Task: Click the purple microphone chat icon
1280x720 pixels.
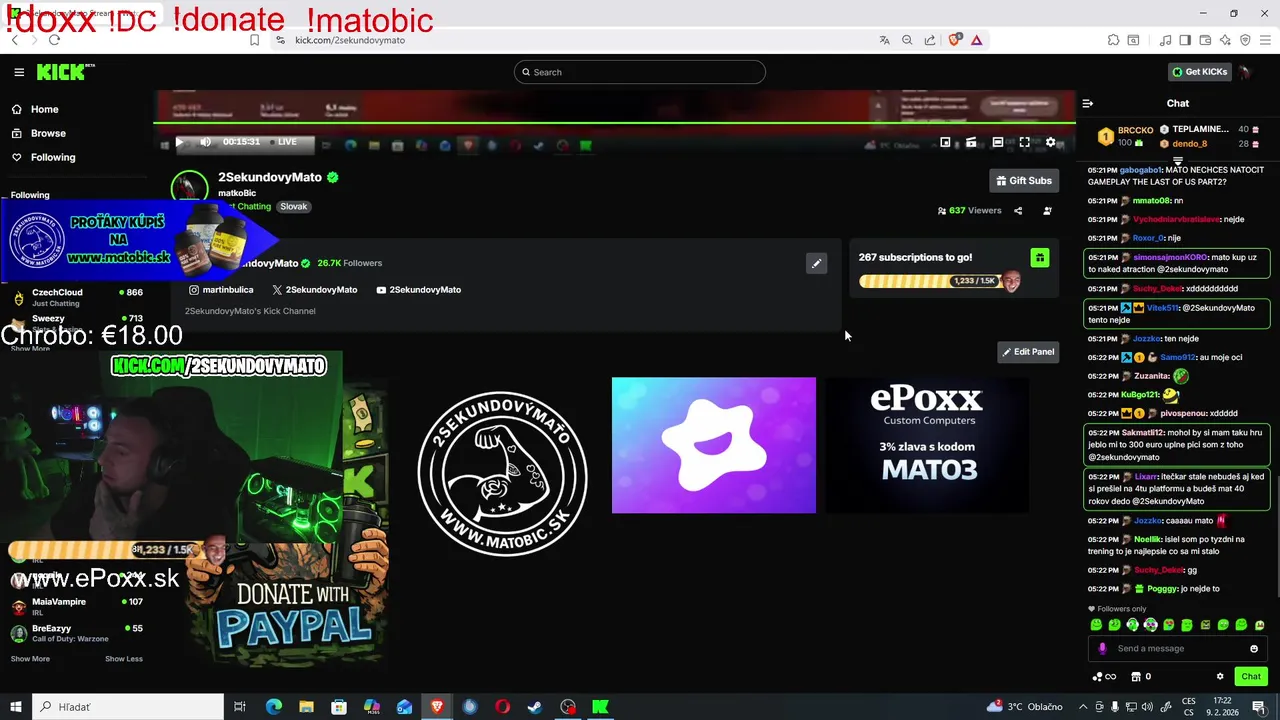Action: (1103, 649)
